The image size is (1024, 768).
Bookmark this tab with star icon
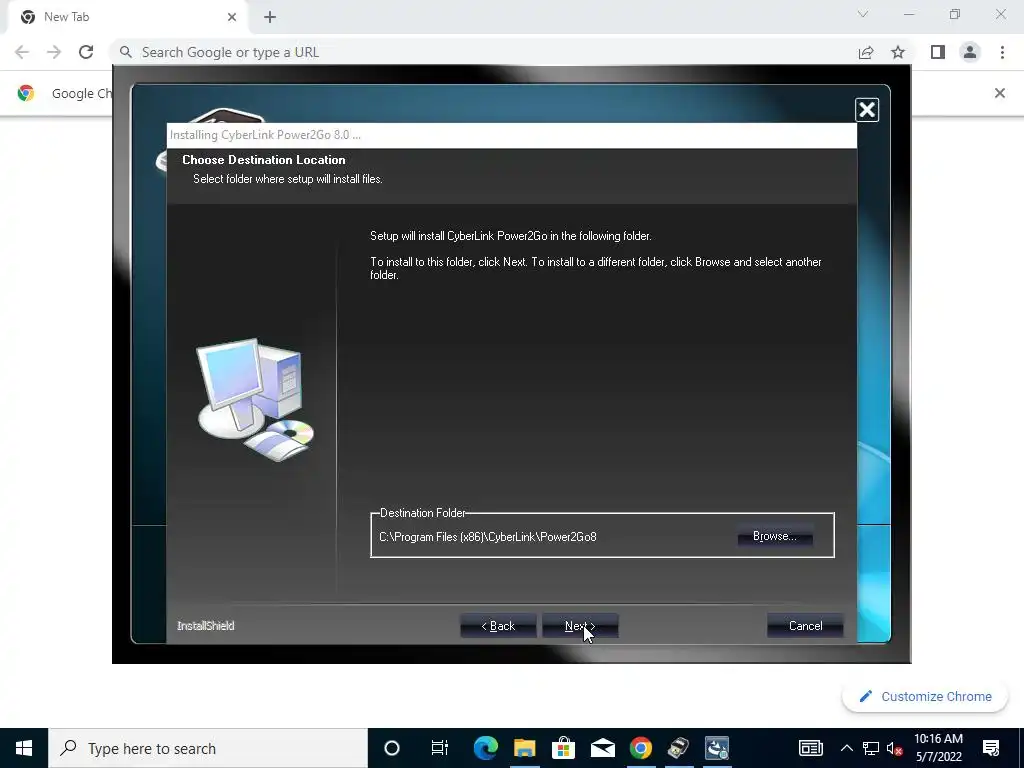pos(898,52)
